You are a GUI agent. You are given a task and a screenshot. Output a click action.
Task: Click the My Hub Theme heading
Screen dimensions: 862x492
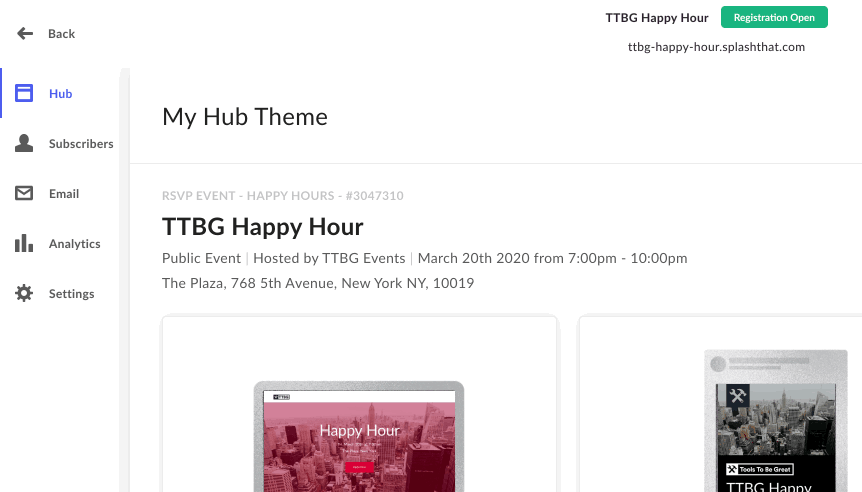(245, 117)
